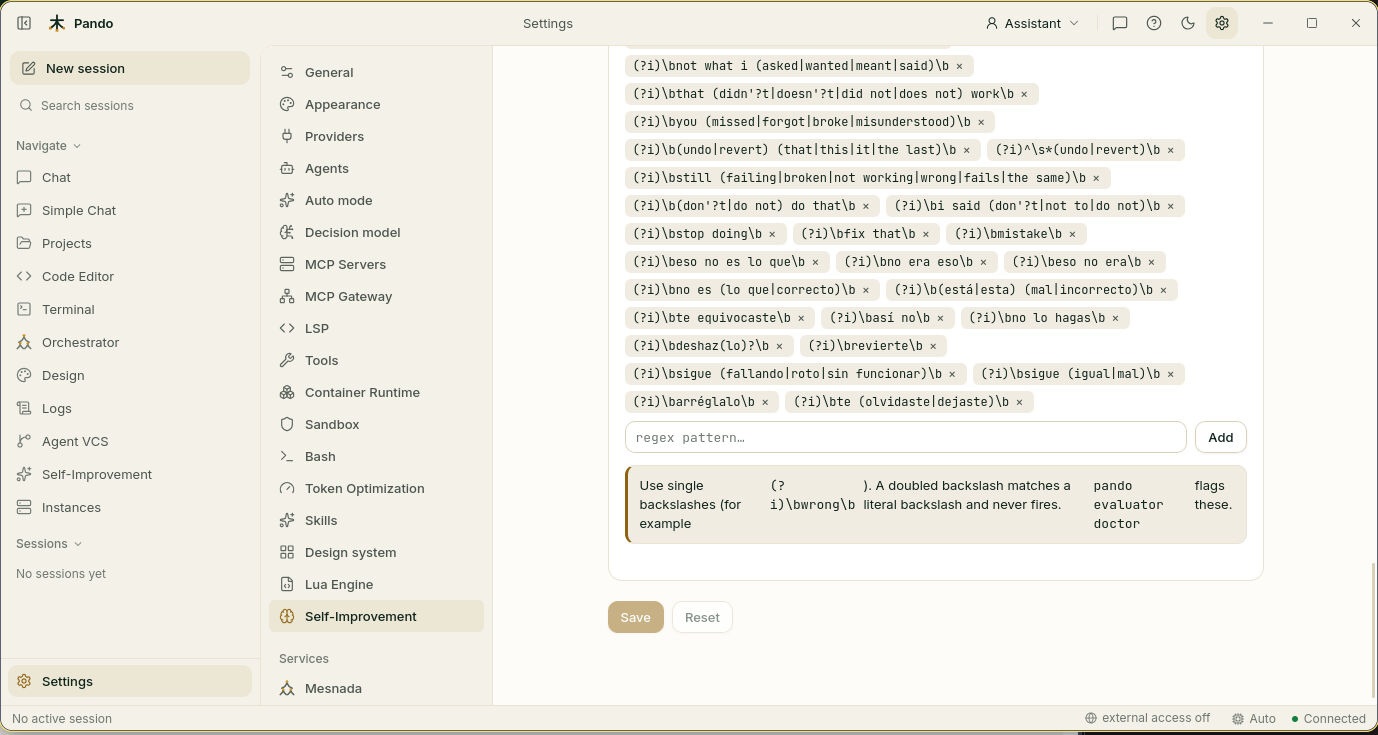1378x735 pixels.
Task: Open Instances in the sidebar
Action: click(x=130, y=507)
